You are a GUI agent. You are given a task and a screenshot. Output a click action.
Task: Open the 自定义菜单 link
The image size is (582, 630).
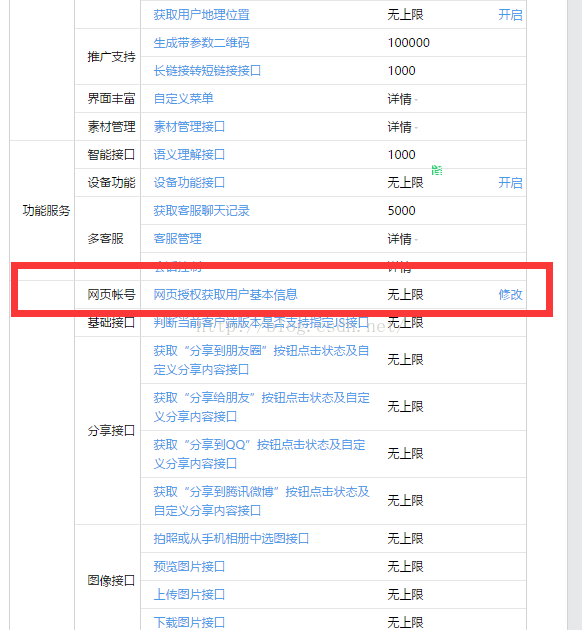pos(184,98)
